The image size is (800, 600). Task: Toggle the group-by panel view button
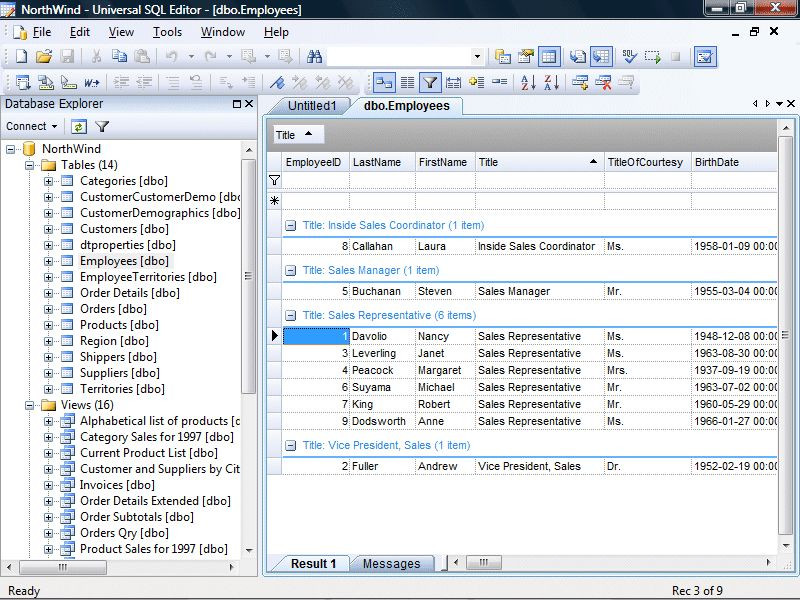(x=384, y=82)
